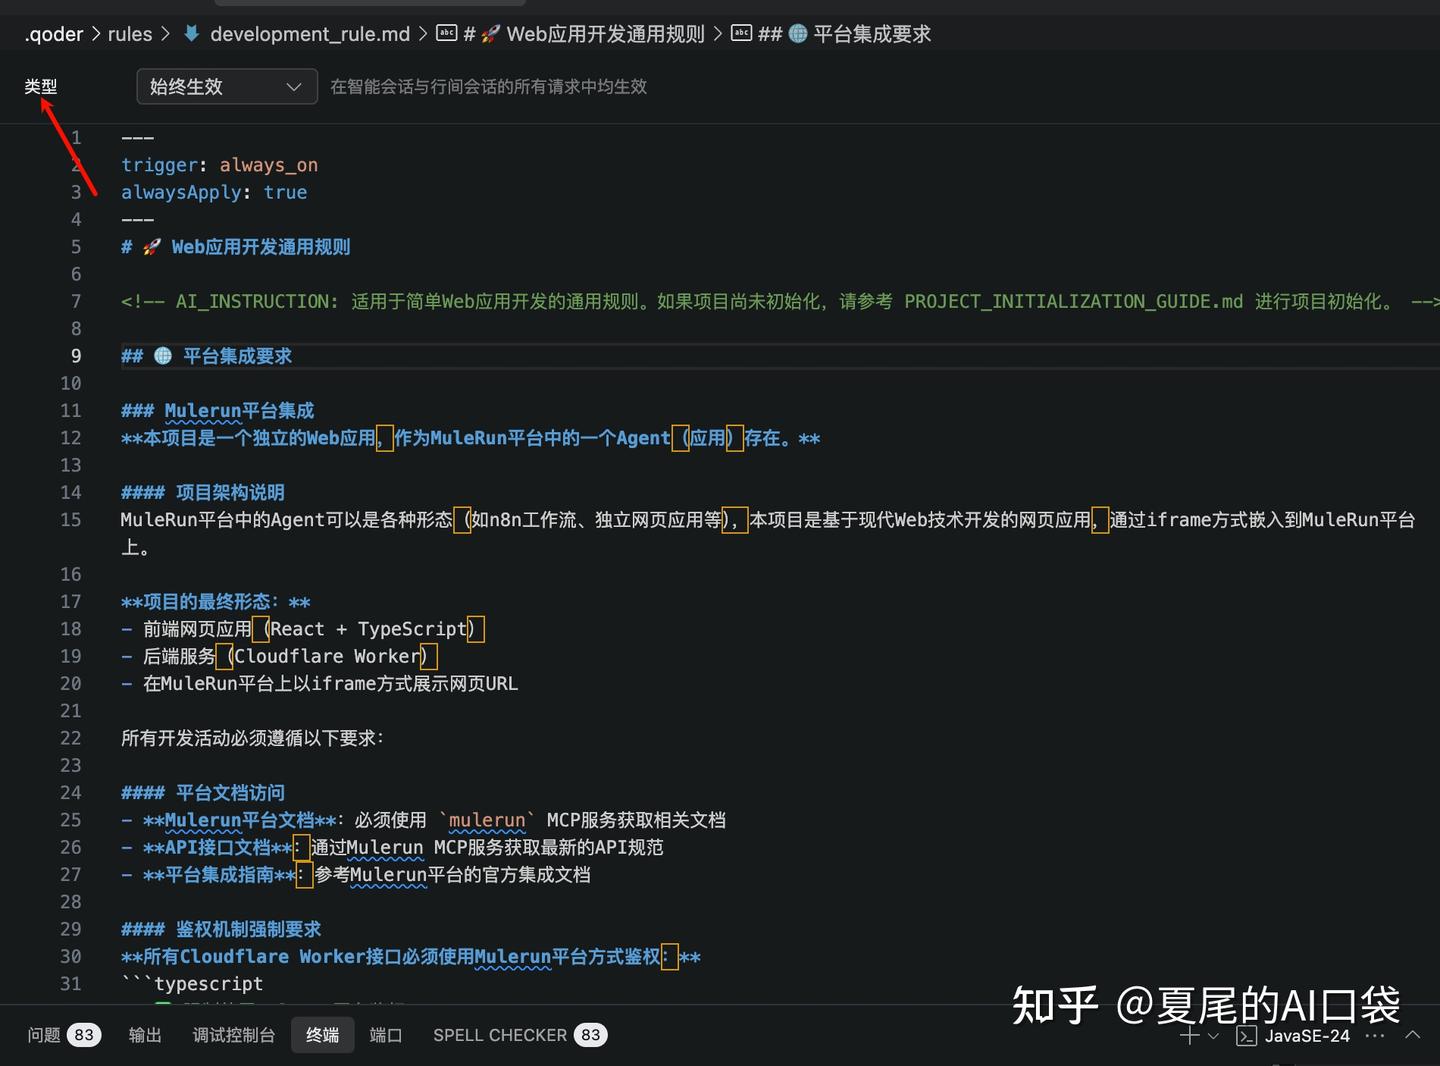Select the 终端 tab

(x=322, y=1034)
